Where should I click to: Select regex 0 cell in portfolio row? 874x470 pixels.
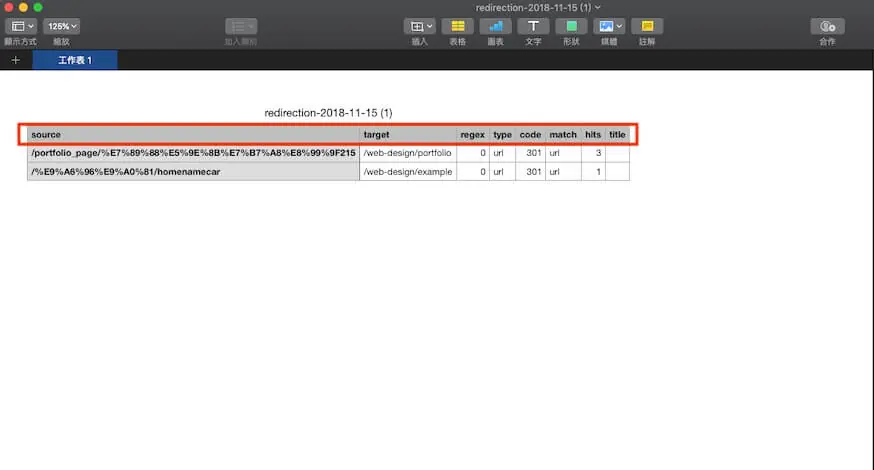pyautogui.click(x=473, y=153)
